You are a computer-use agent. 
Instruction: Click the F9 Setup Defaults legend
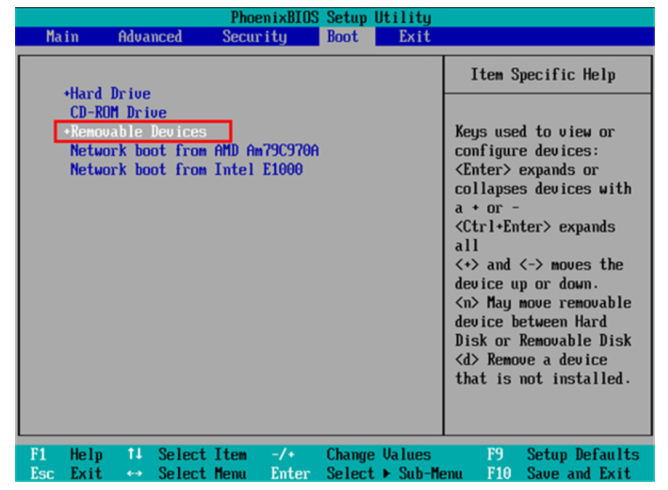coord(562,455)
